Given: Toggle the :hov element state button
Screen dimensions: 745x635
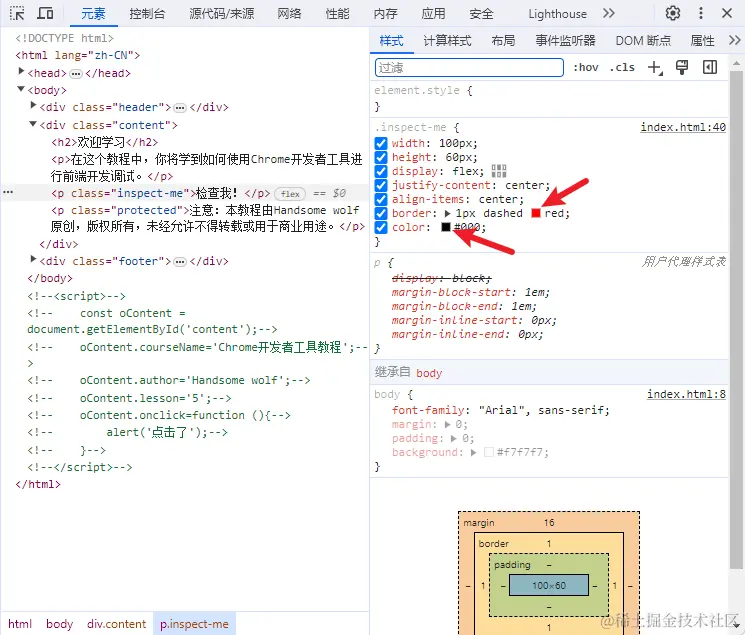Looking at the screenshot, I should pos(585,67).
